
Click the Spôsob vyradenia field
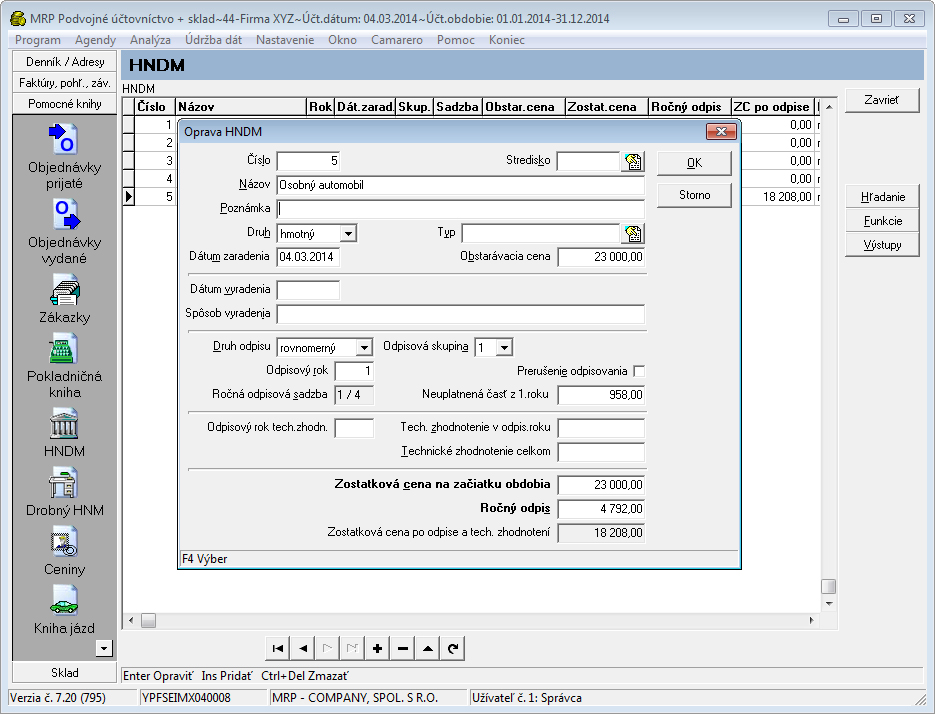[x=460, y=314]
